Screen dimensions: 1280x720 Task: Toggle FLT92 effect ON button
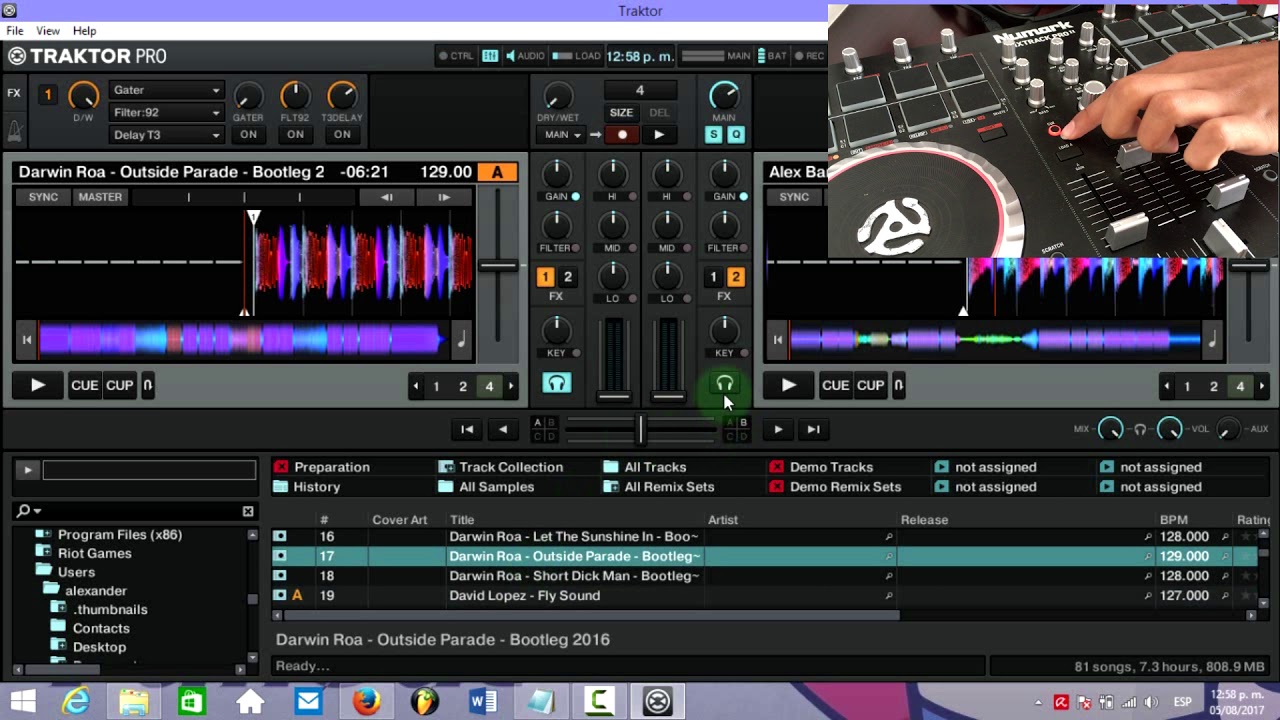click(x=295, y=135)
